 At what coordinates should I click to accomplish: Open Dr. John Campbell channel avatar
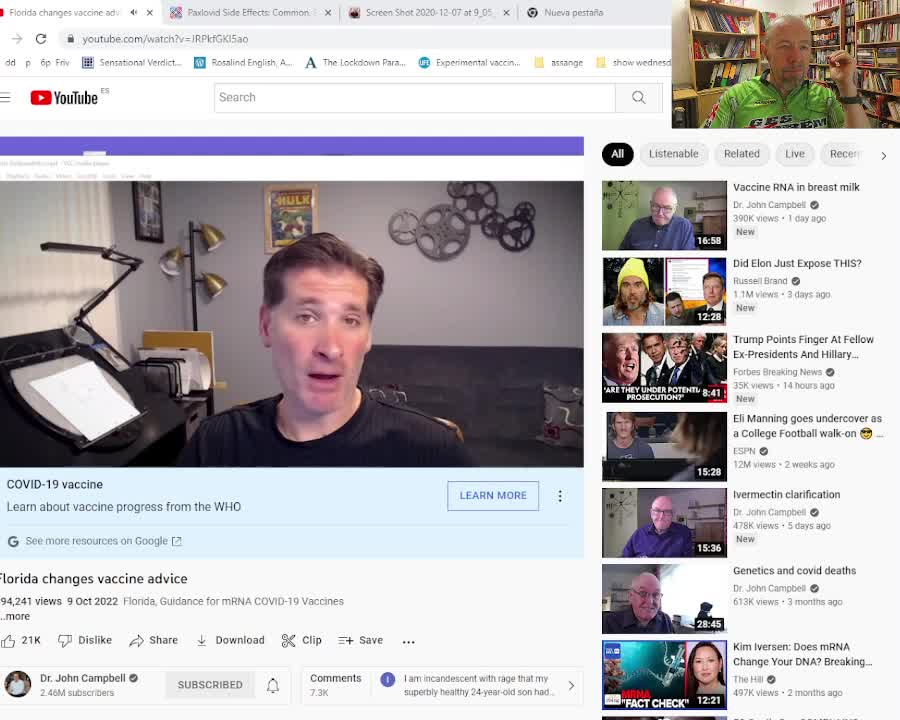[18, 684]
